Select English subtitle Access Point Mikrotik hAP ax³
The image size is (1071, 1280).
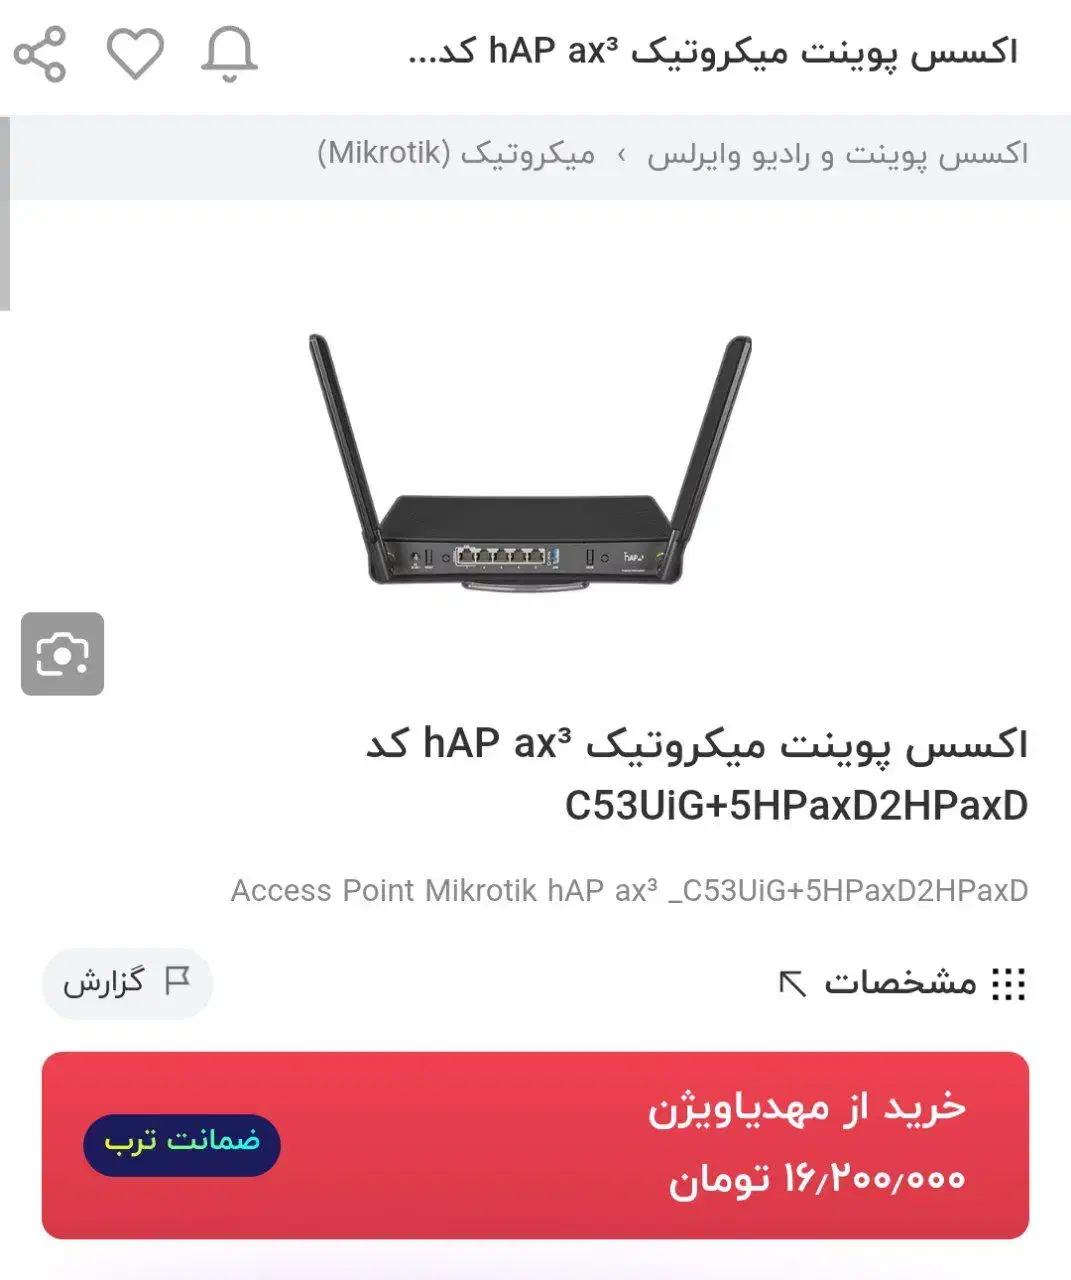[x=629, y=890]
